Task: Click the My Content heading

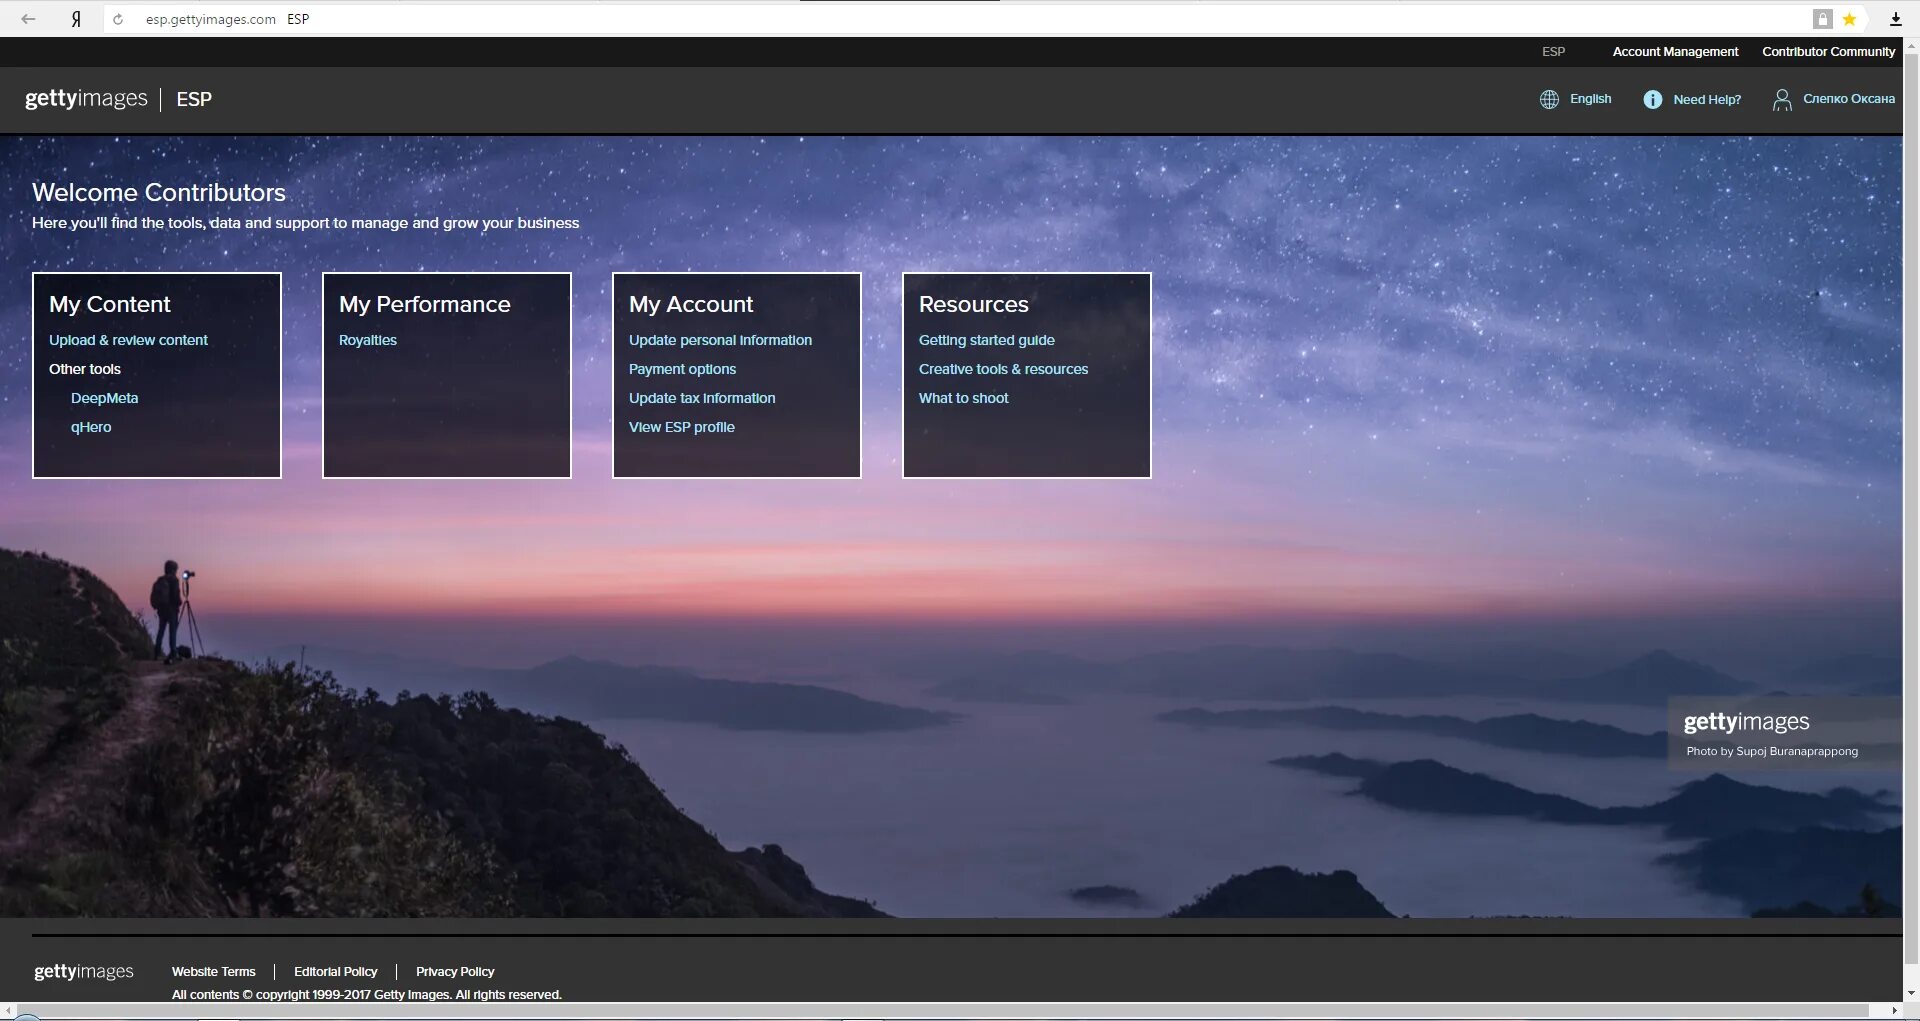Action: pyautogui.click(x=110, y=304)
